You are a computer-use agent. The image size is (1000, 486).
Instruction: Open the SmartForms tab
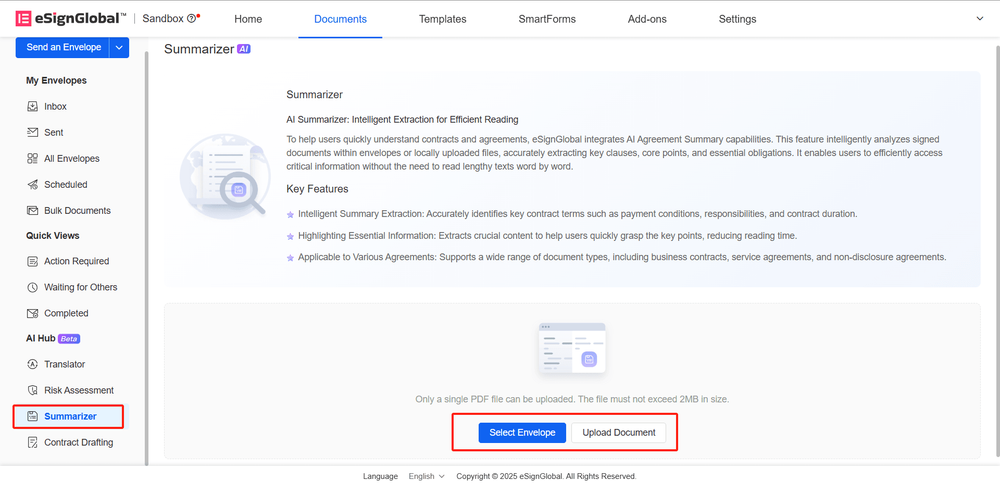(545, 19)
